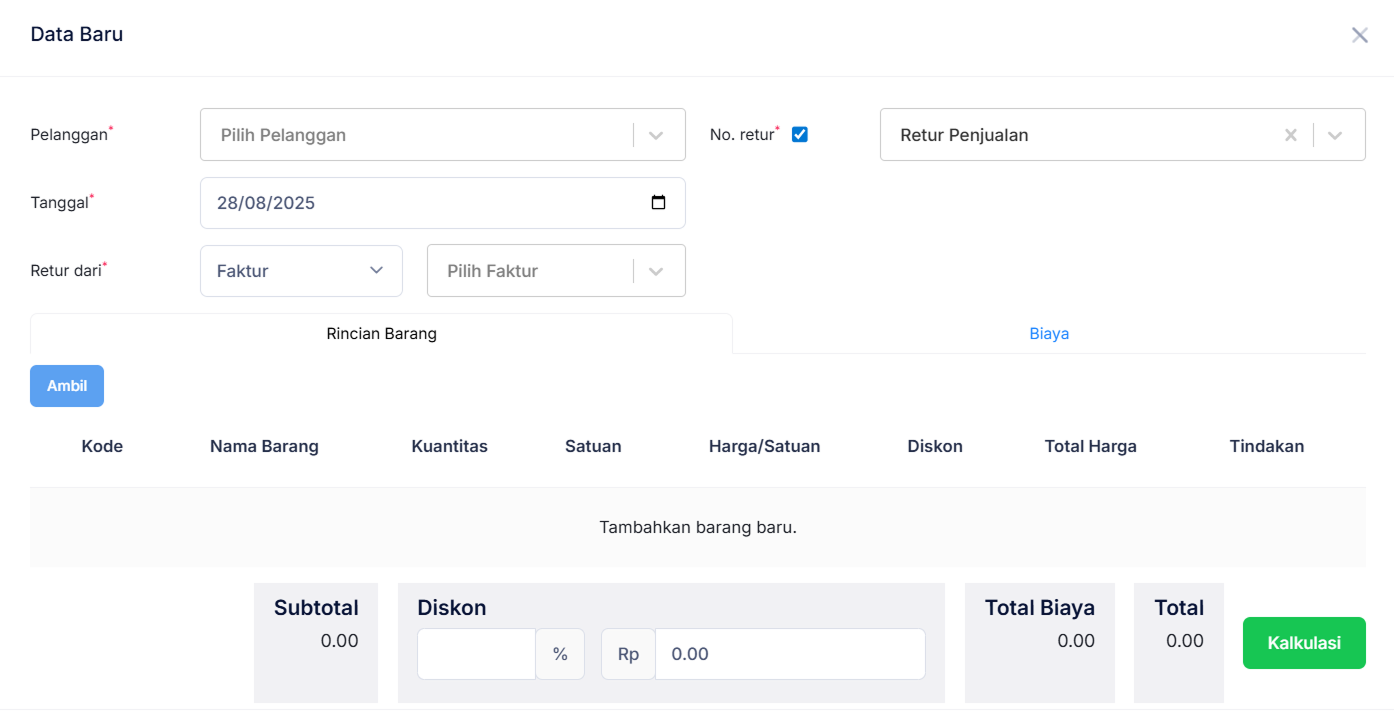Click the Nama Barang column header
Image resolution: width=1394 pixels, height=714 pixels.
[264, 447]
